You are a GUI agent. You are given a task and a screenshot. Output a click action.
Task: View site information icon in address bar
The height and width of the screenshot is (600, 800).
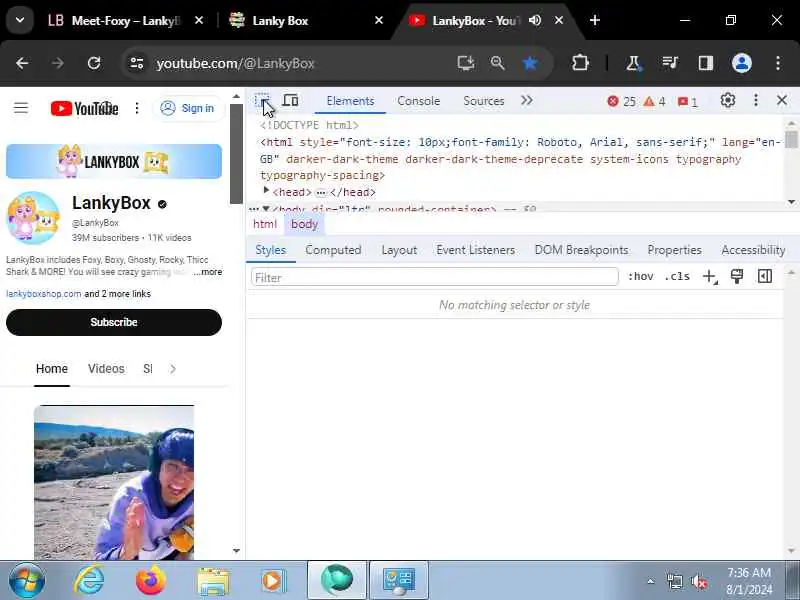[x=137, y=63]
